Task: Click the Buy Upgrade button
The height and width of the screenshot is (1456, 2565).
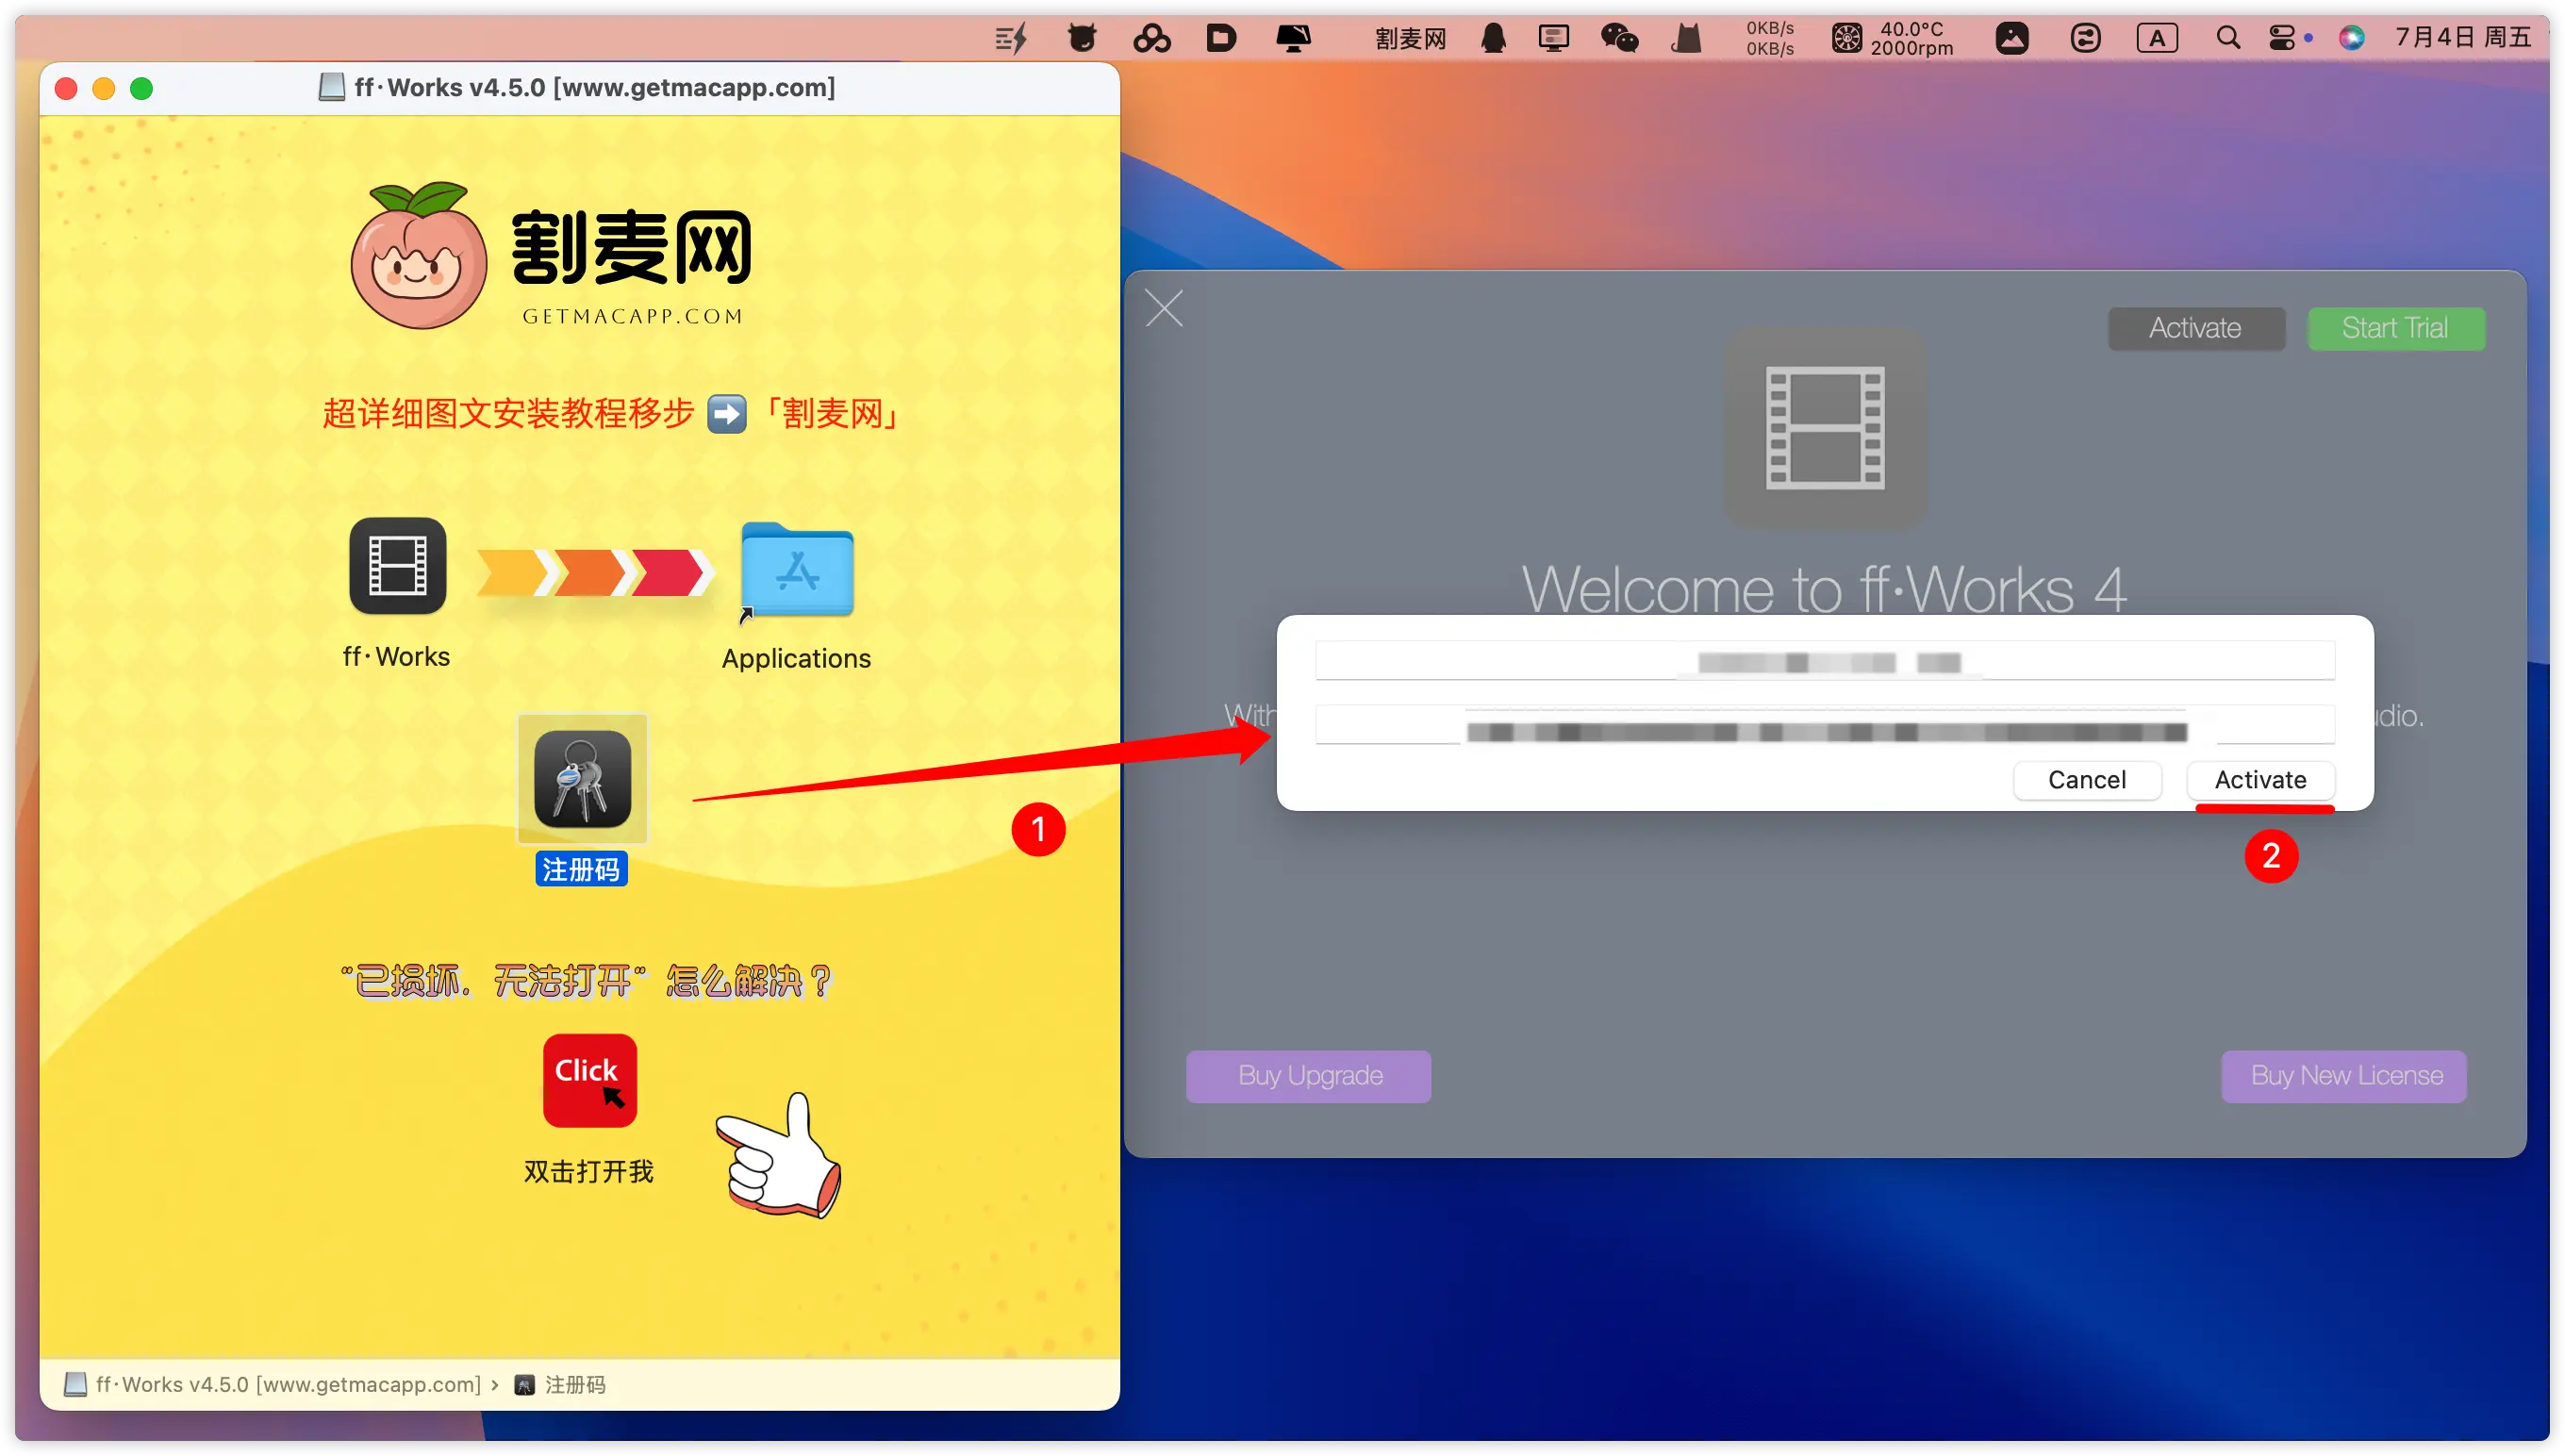Action: click(1308, 1076)
